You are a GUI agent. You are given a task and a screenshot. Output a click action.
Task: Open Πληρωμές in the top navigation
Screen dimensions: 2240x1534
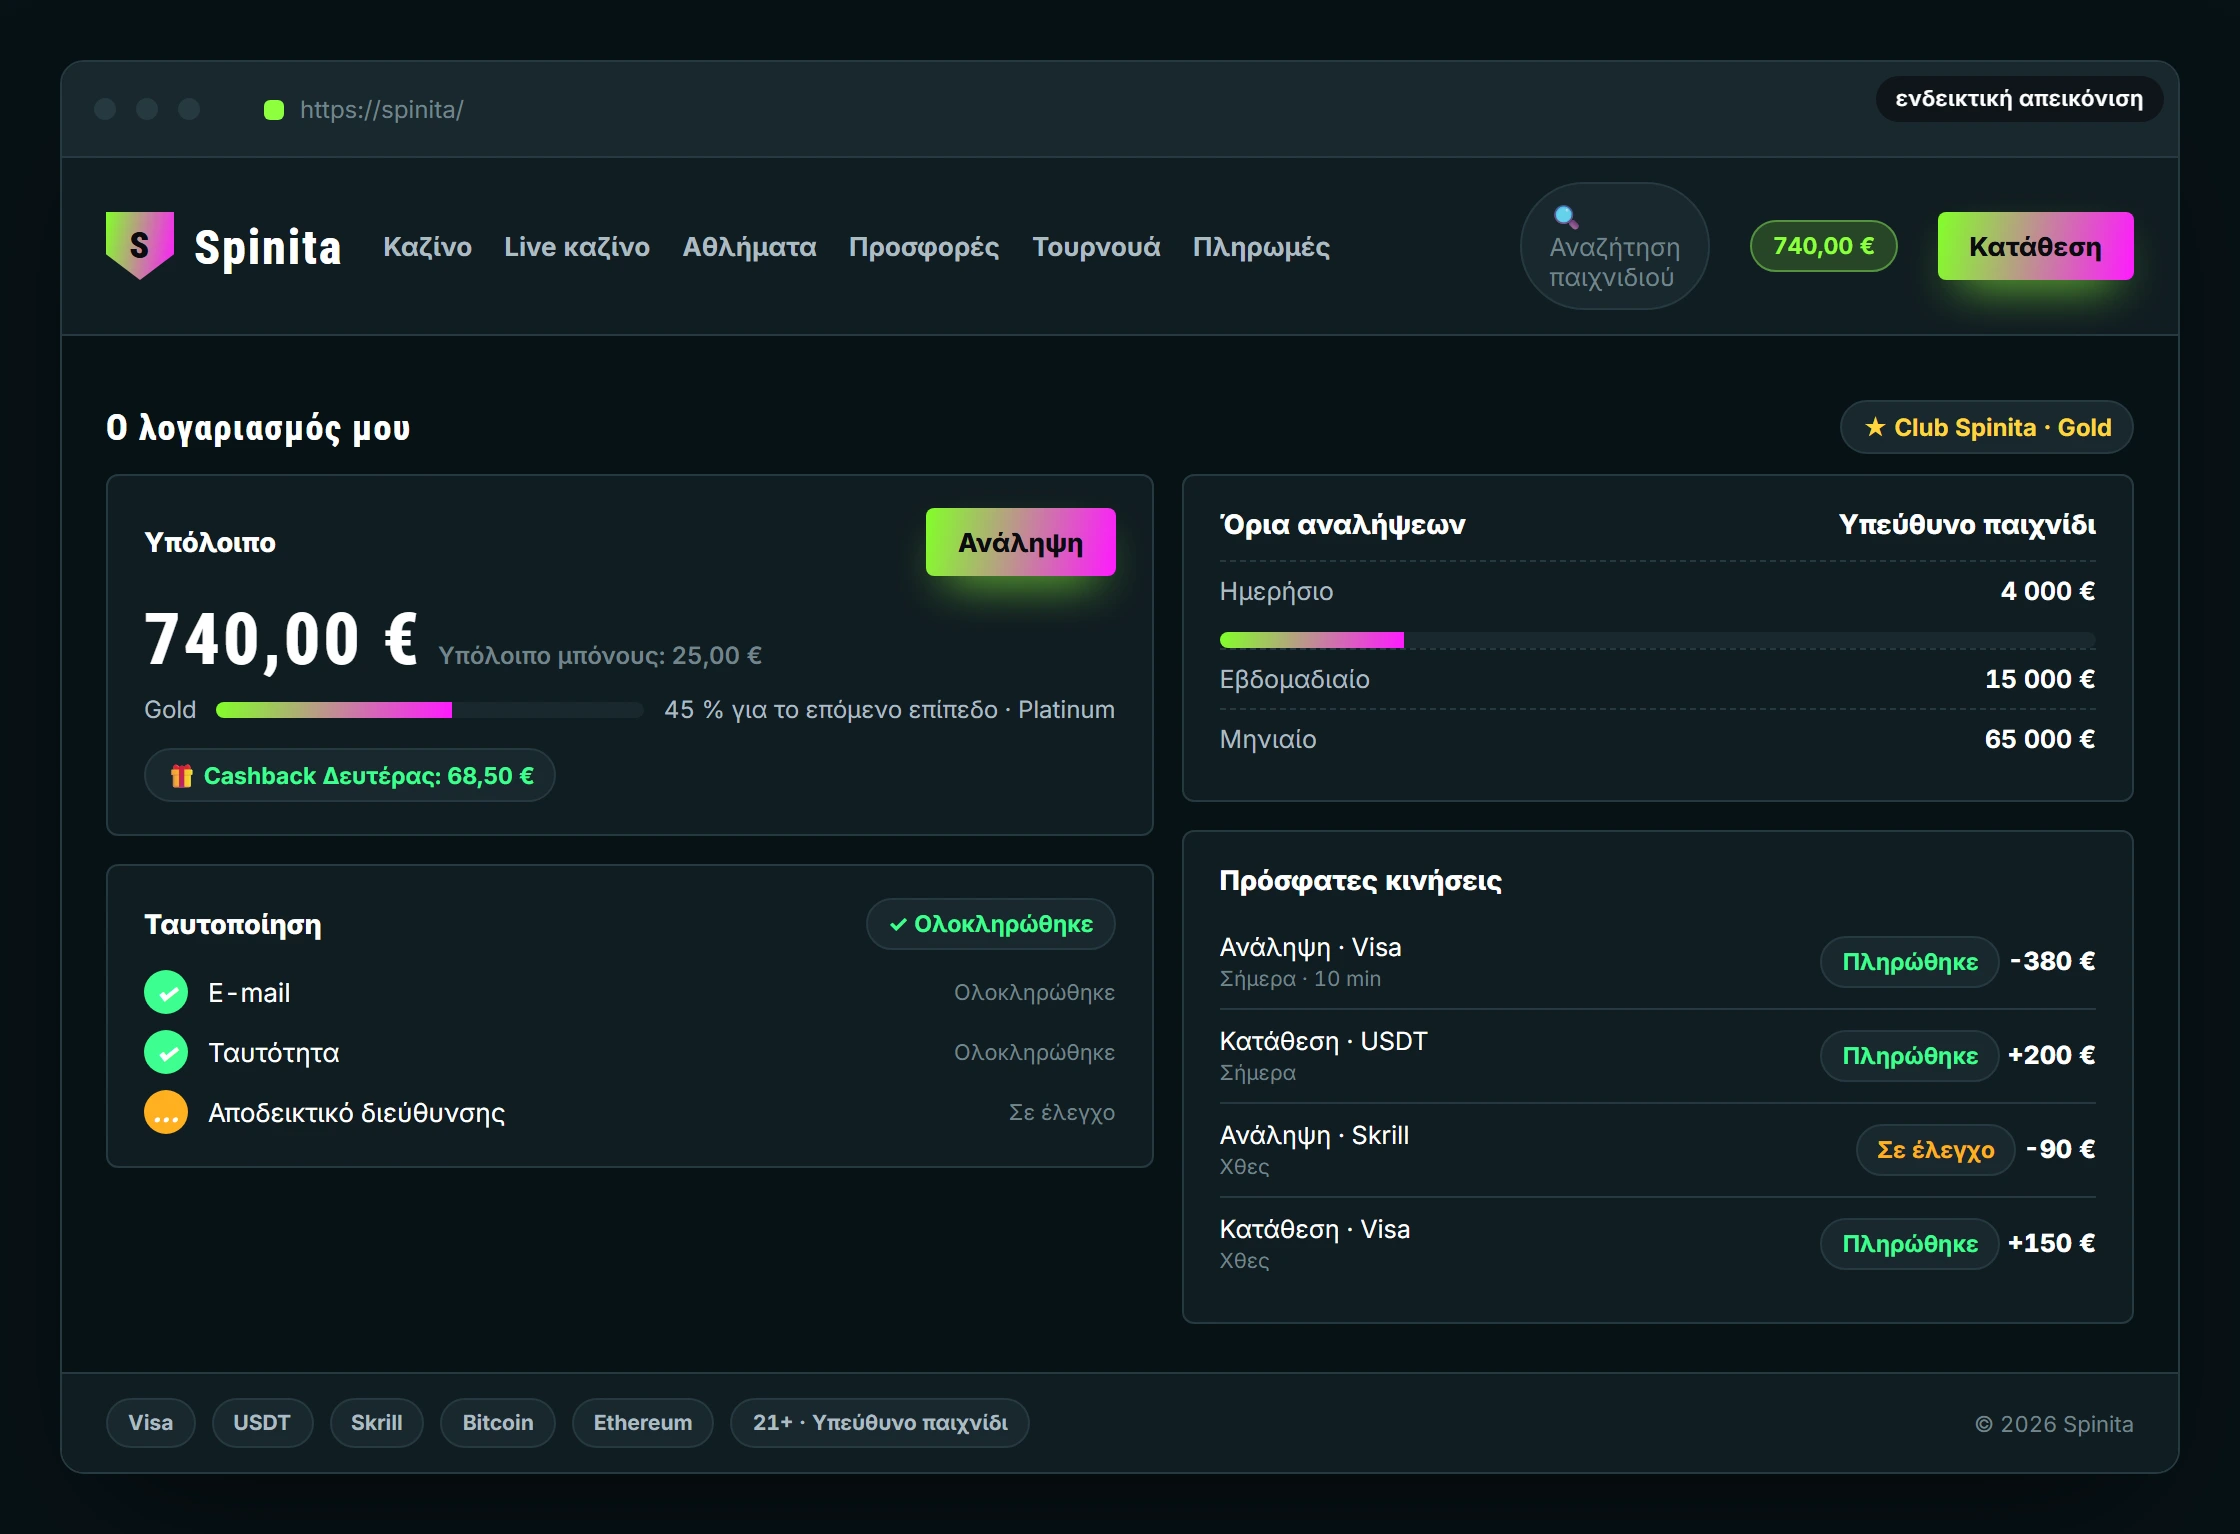point(1261,247)
